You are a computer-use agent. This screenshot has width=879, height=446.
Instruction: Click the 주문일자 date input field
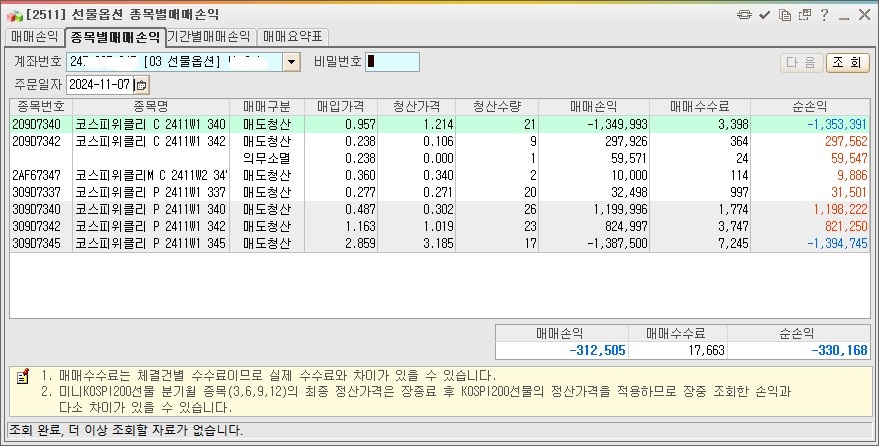point(100,84)
